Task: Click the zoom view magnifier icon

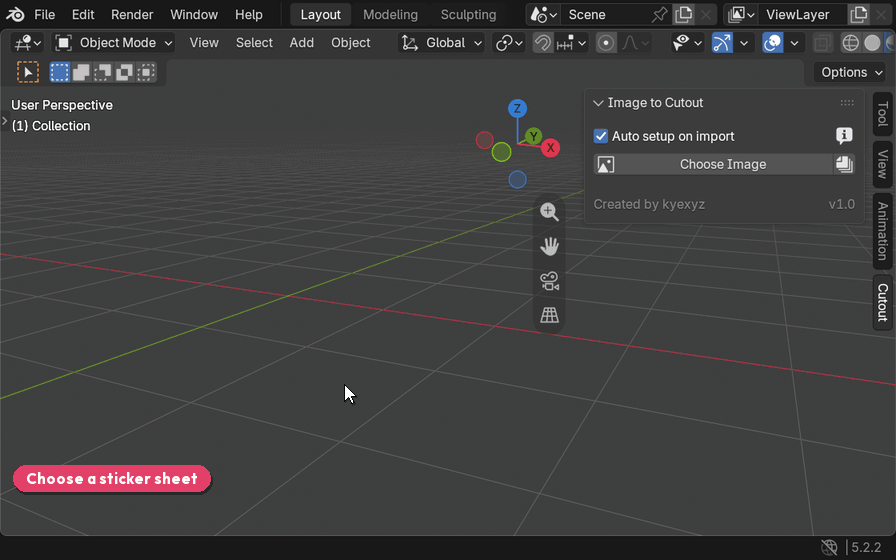Action: pos(549,212)
